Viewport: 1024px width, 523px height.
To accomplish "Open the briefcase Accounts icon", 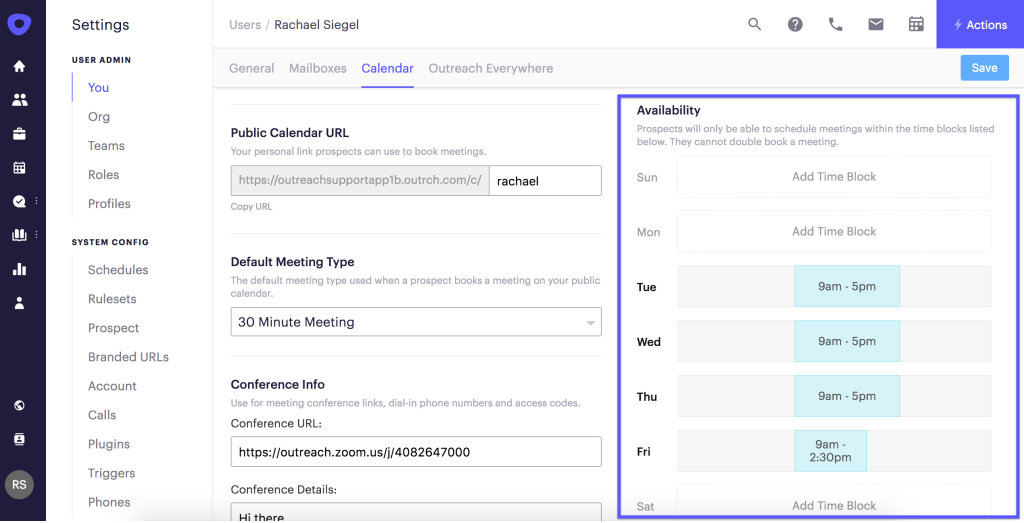I will [x=20, y=134].
